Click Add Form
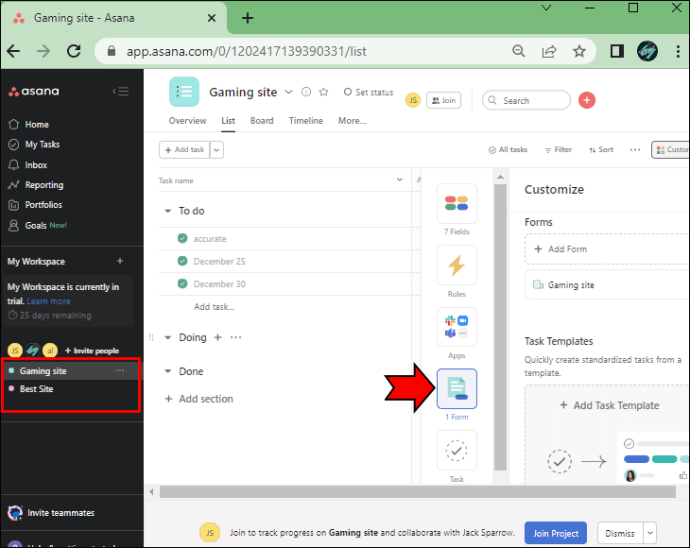 click(x=606, y=249)
